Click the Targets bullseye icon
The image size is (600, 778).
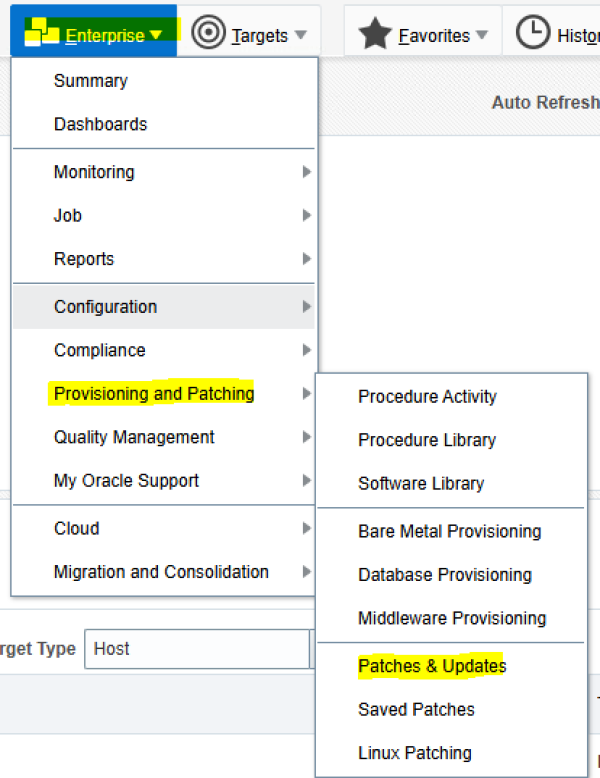pyautogui.click(x=208, y=34)
